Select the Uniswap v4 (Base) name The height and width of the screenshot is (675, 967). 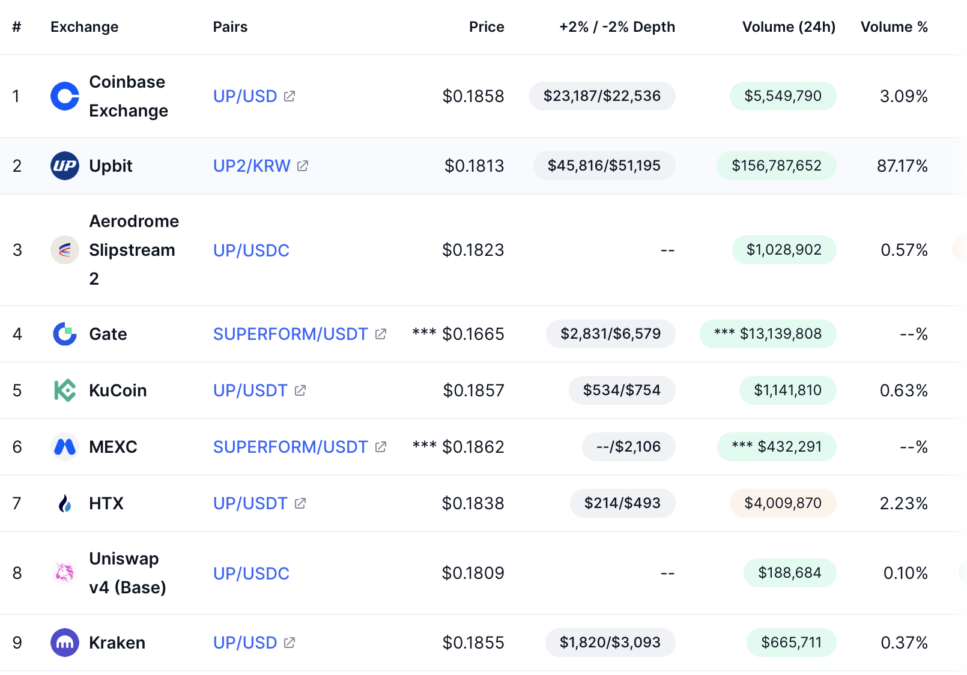(x=128, y=573)
